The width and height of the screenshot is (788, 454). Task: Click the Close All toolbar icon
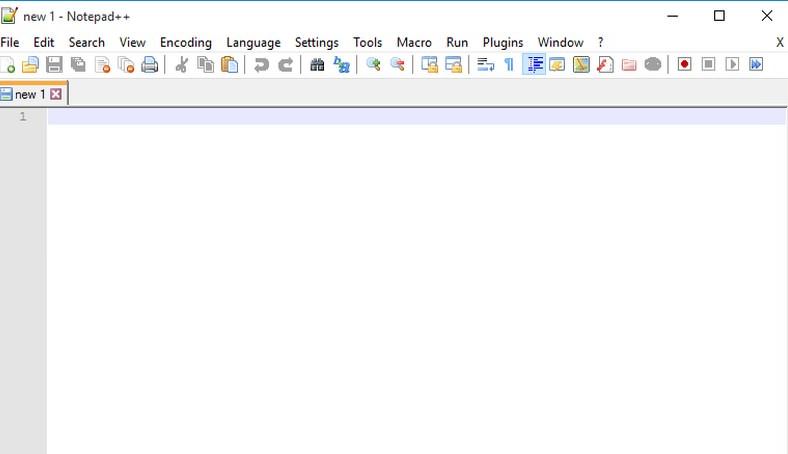coord(126,64)
